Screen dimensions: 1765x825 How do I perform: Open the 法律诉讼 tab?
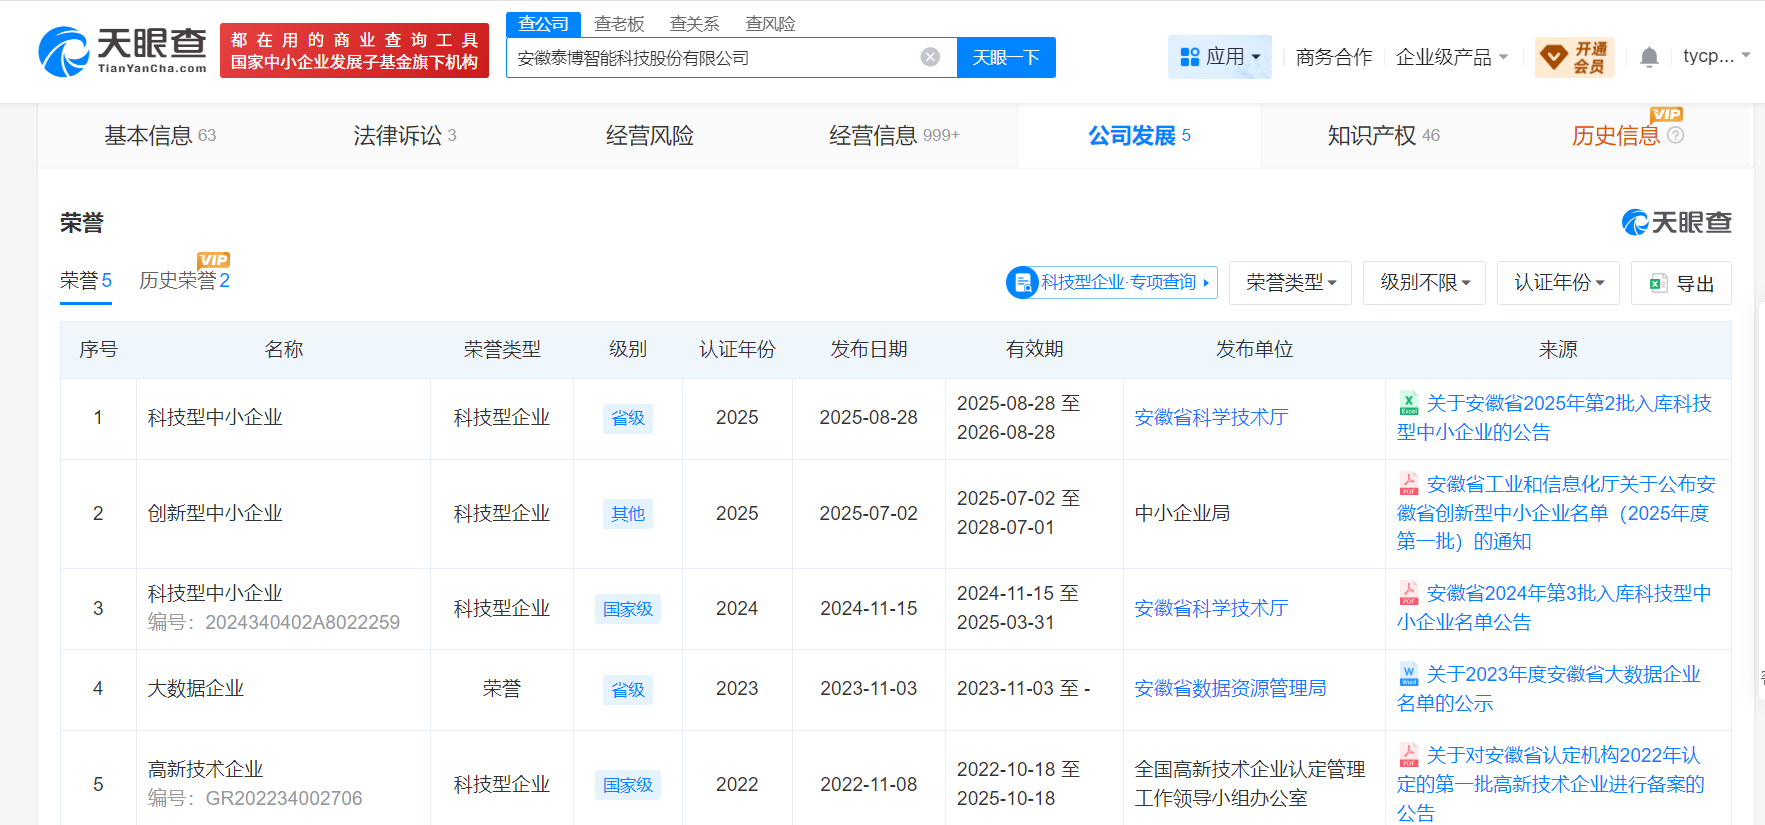405,135
